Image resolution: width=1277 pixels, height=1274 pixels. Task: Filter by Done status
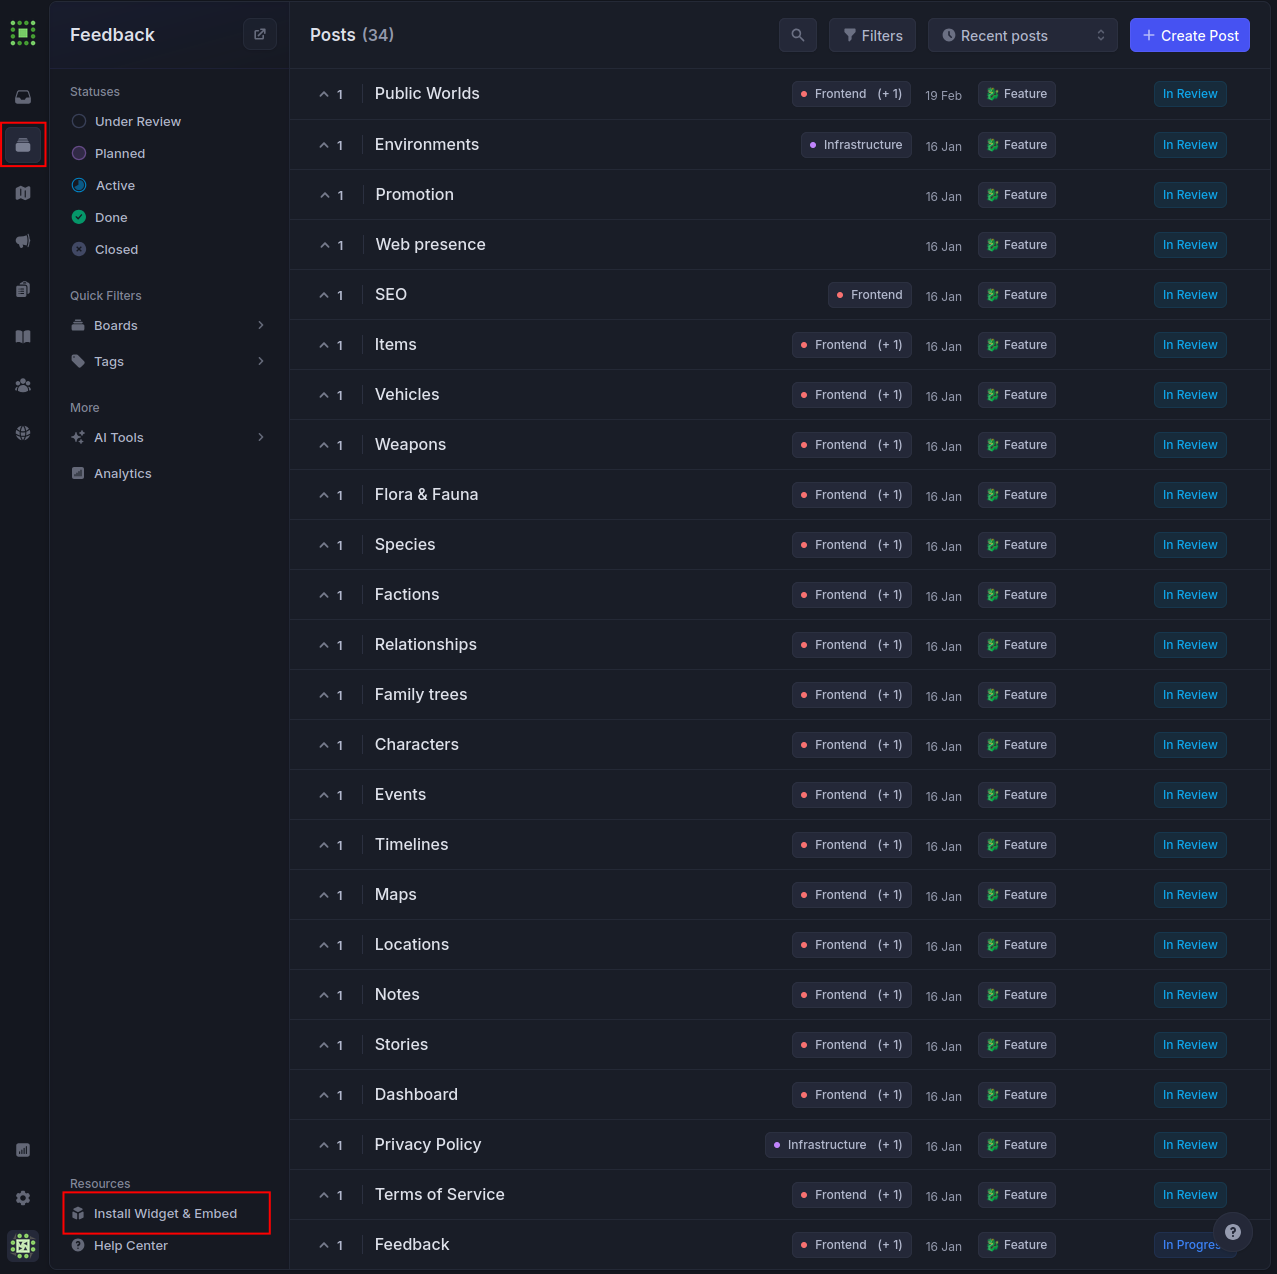[100, 217]
